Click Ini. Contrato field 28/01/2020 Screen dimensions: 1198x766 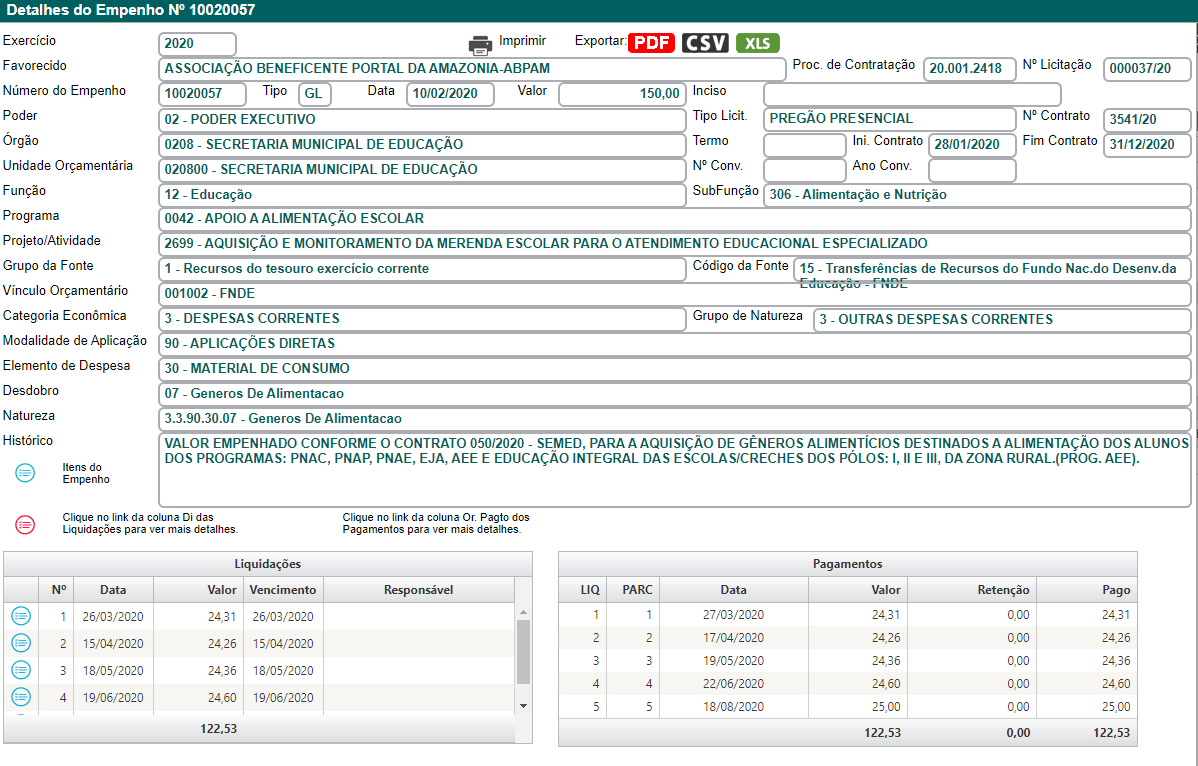(972, 144)
